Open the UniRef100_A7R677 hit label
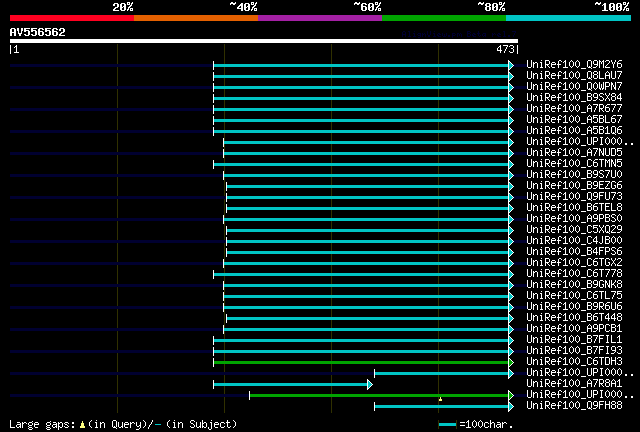Viewport: 640px width, 432px height. [x=574, y=108]
